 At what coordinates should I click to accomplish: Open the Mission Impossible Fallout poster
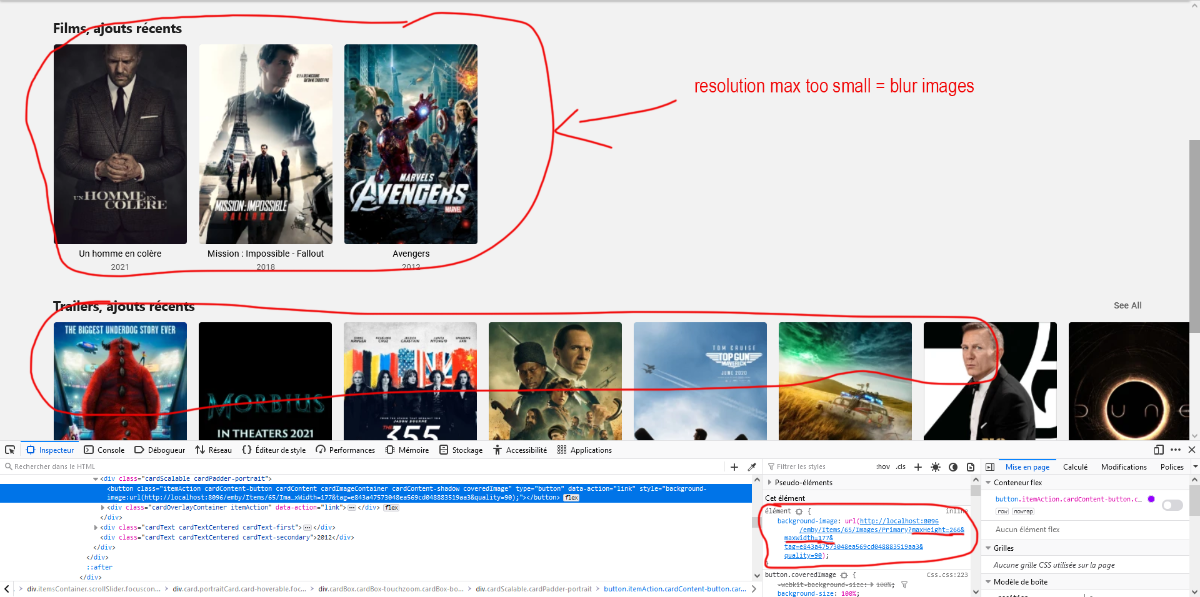pyautogui.click(x=265, y=144)
